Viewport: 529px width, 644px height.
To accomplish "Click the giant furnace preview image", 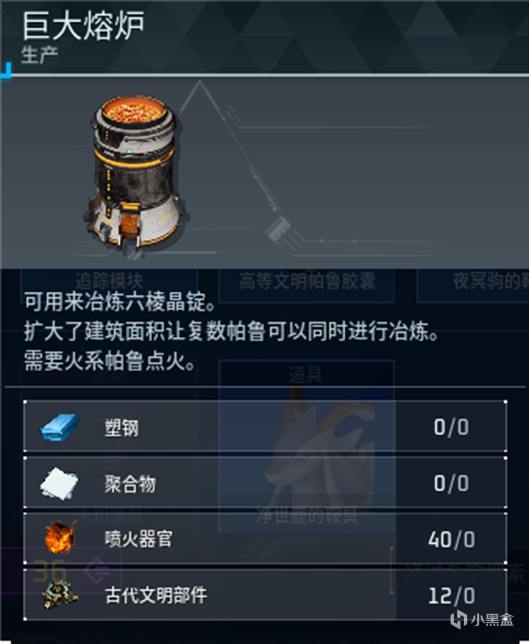I will 135,175.
